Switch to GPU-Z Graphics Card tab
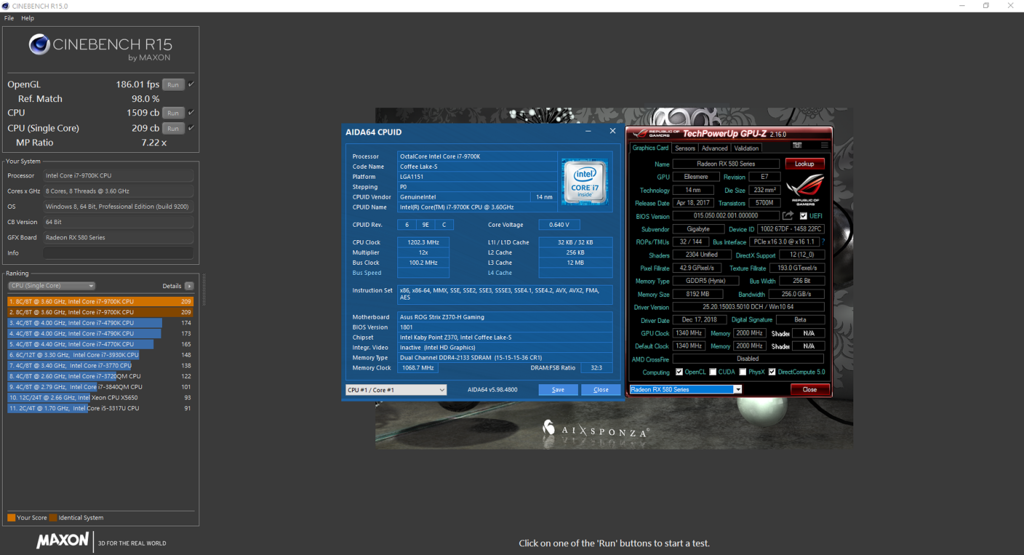 (650, 148)
